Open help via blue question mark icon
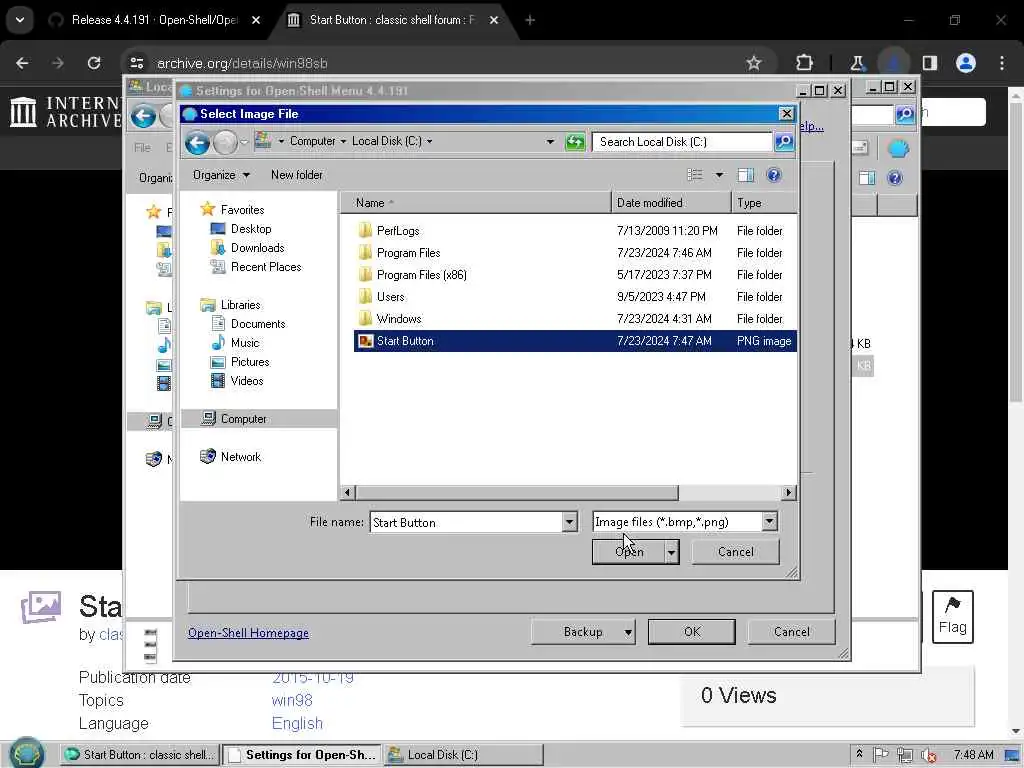This screenshot has height=768, width=1024. click(x=774, y=175)
